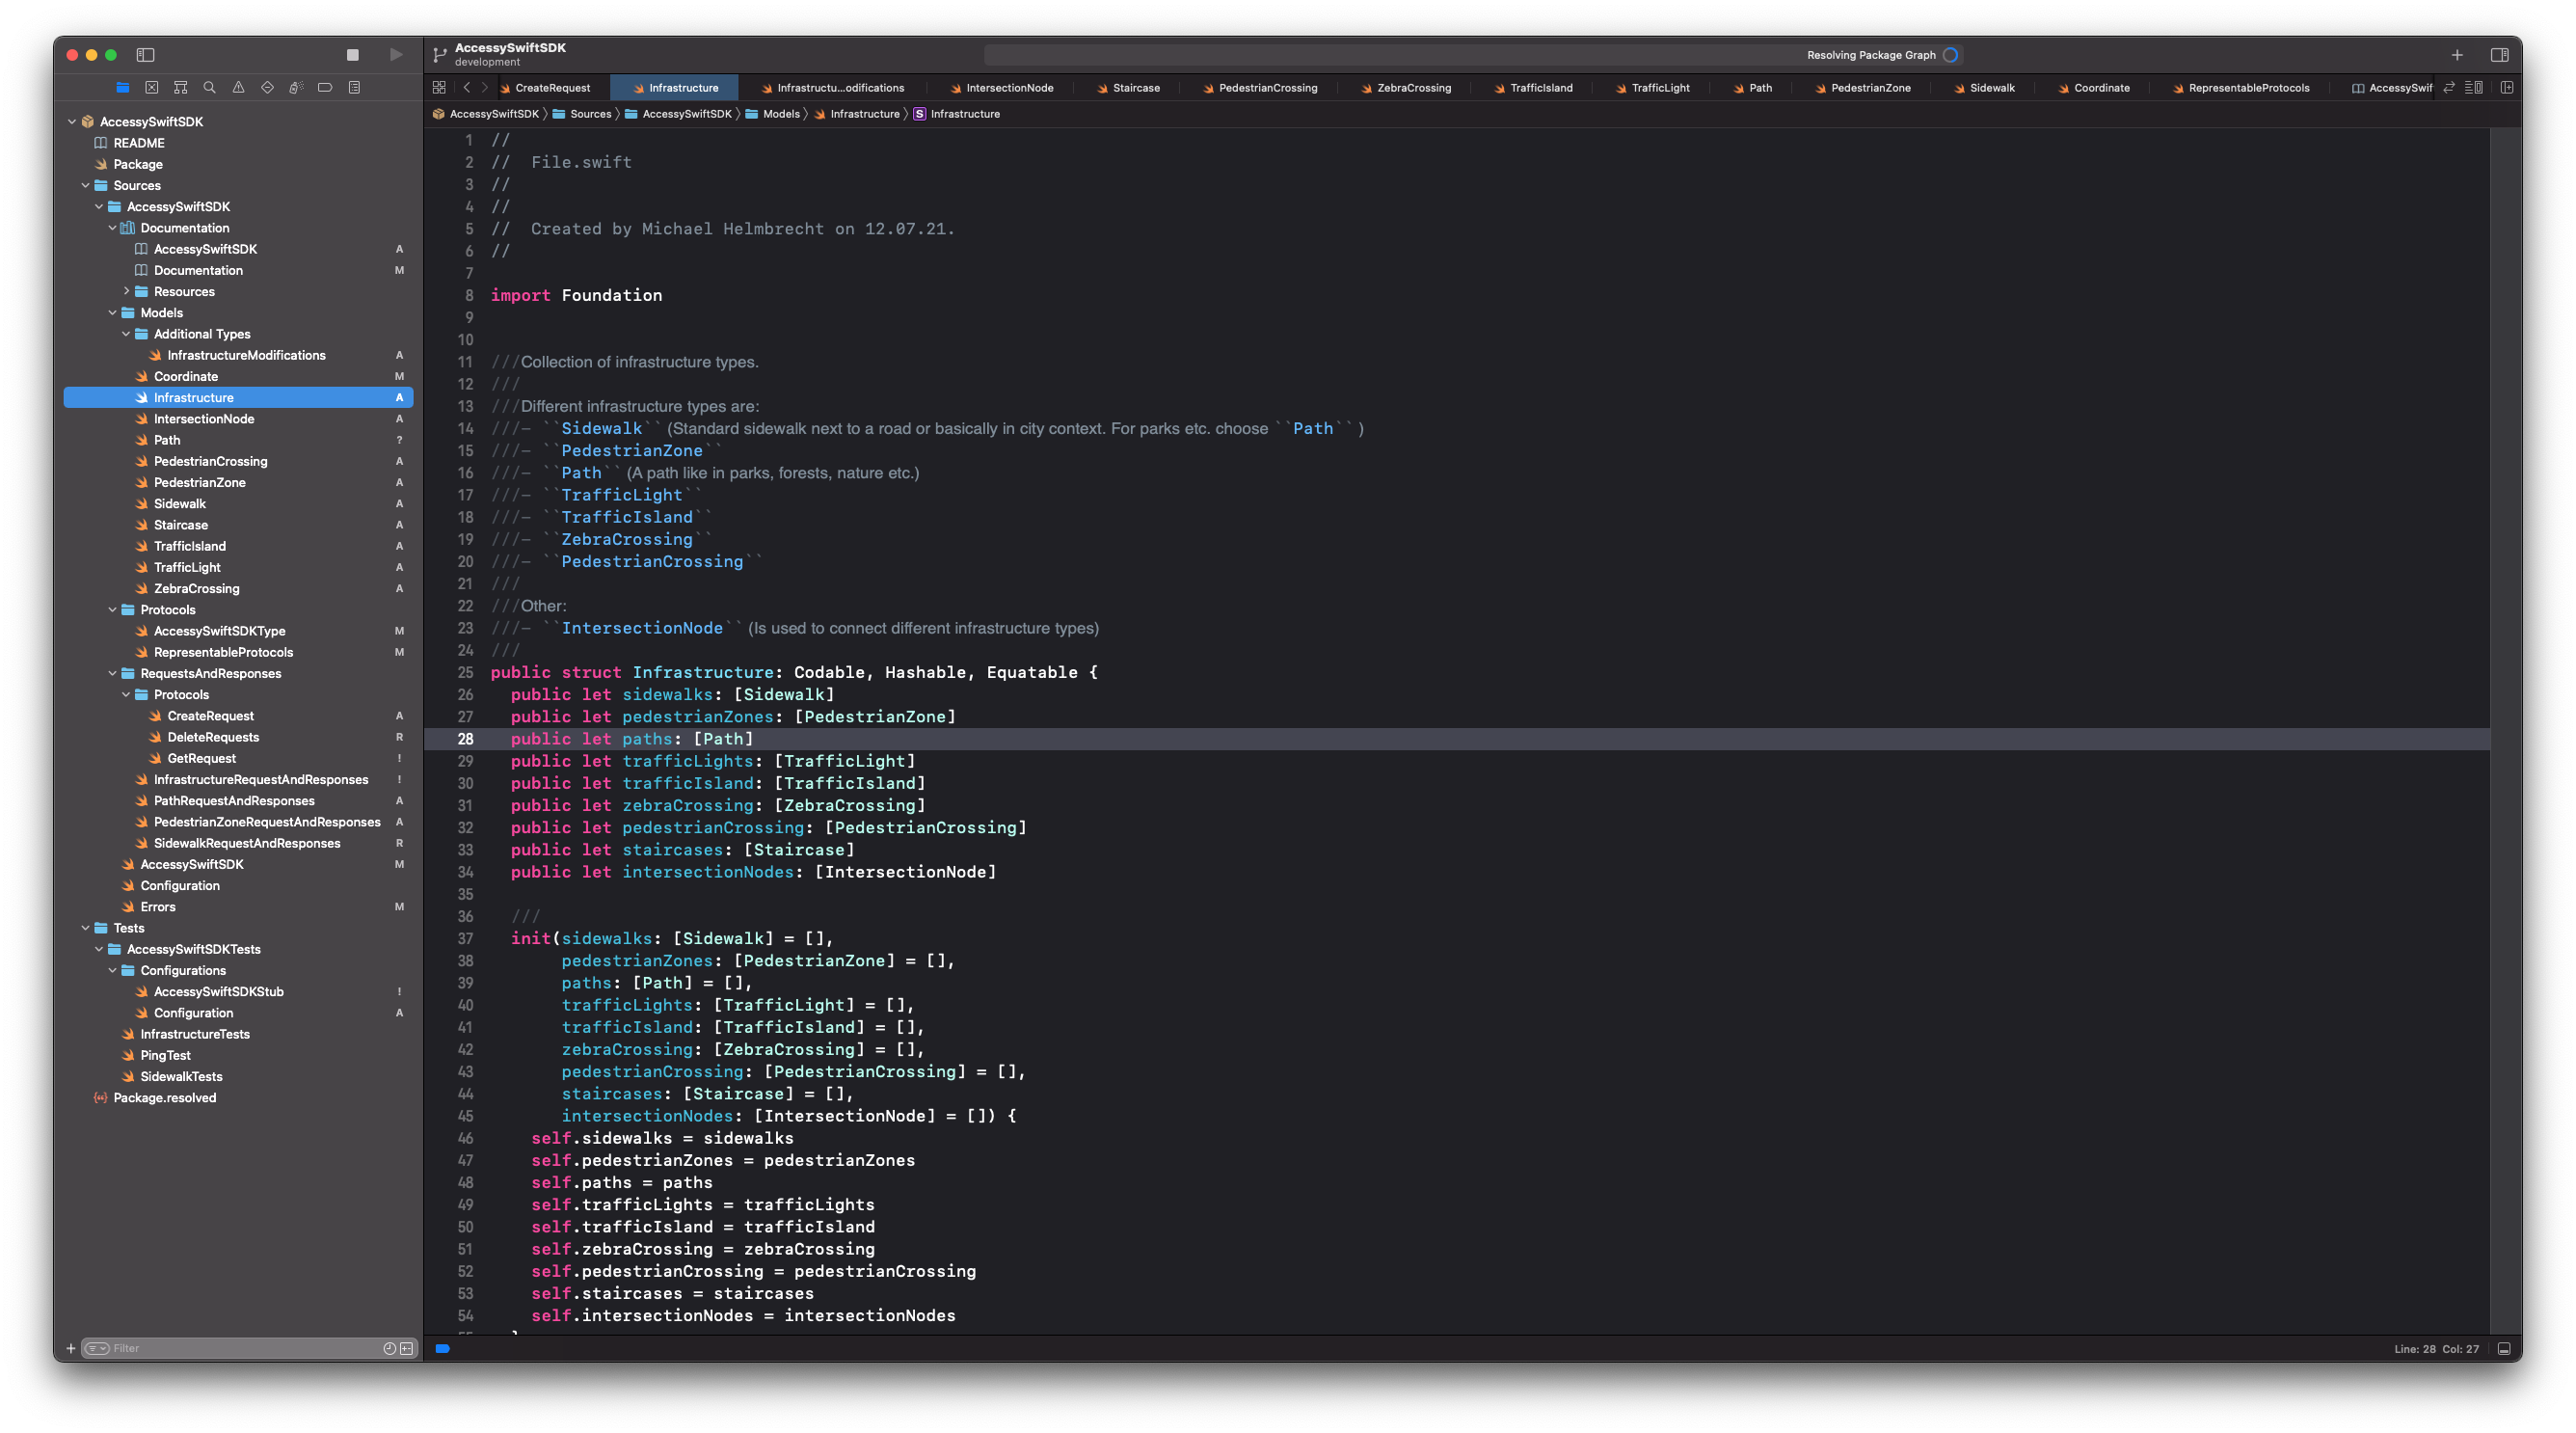Click the Library plus button
2576x1433 pixels.
tap(2456, 55)
